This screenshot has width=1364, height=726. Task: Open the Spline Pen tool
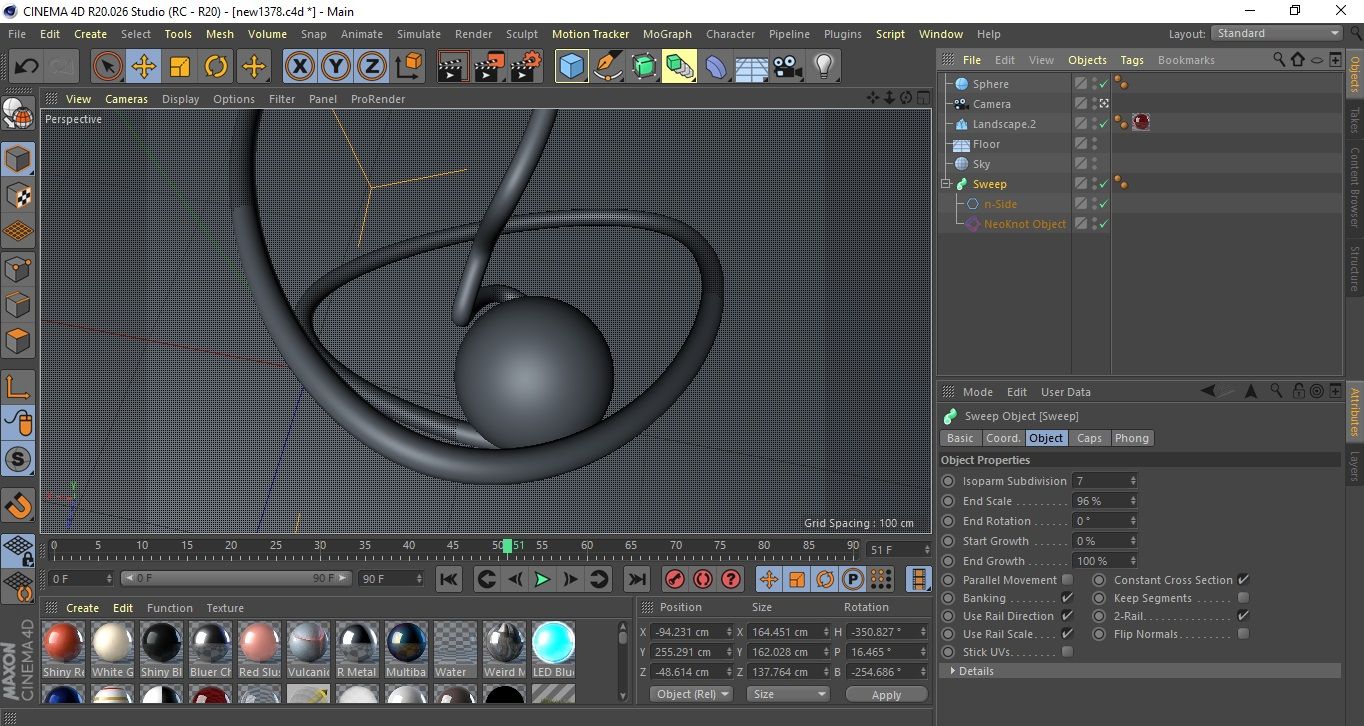click(x=608, y=67)
